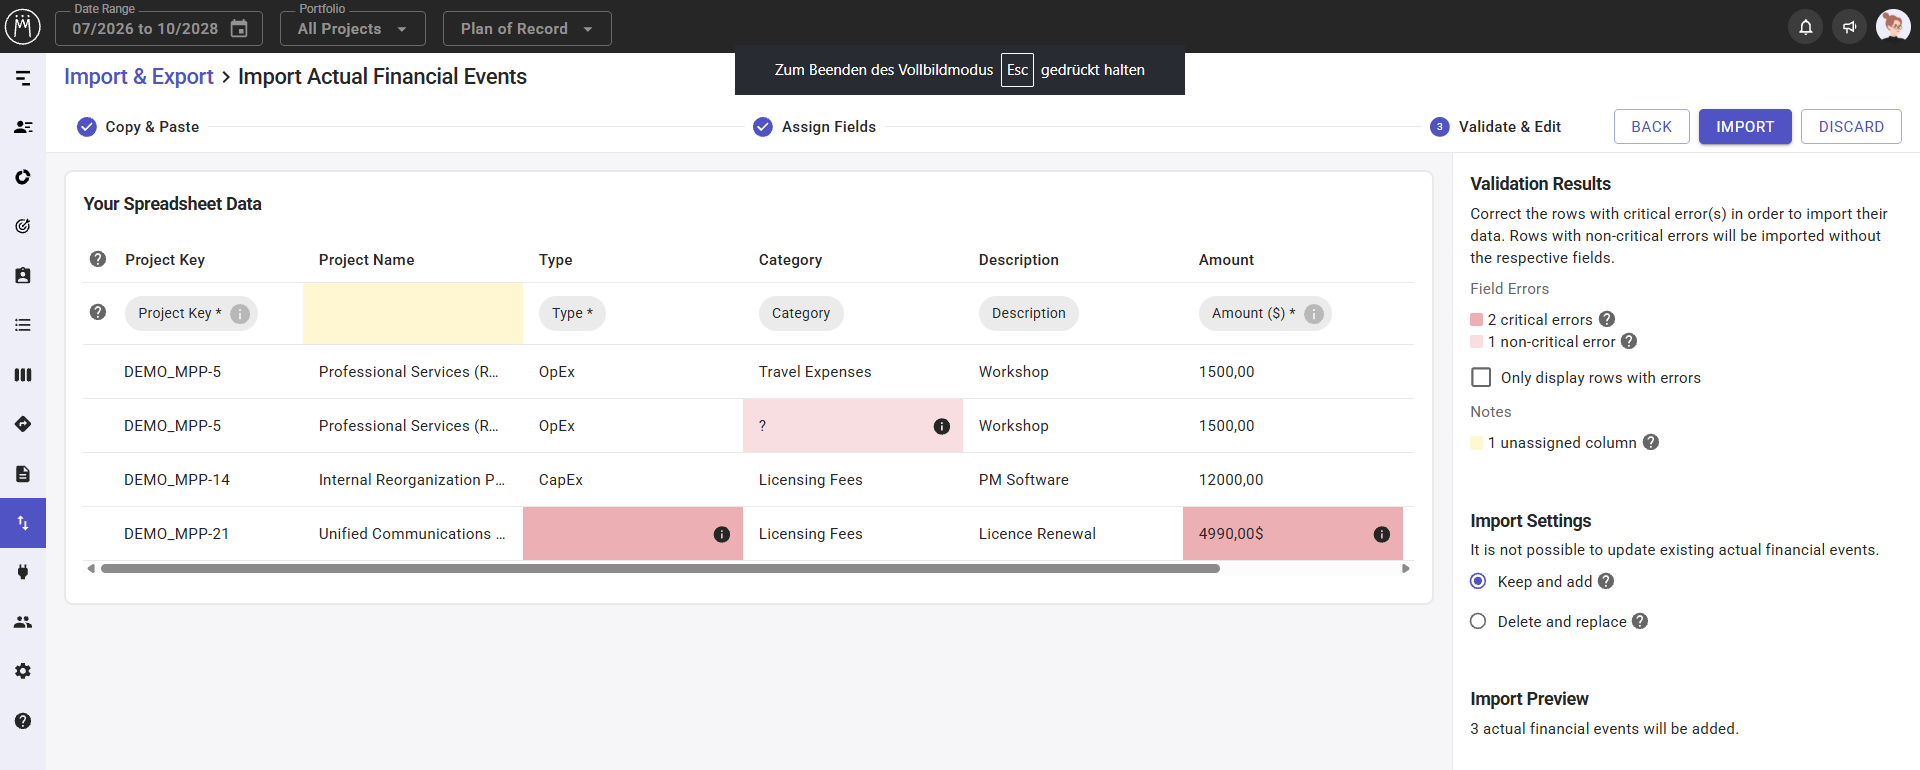Click the BACK button
The image size is (1920, 770).
[1652, 127]
